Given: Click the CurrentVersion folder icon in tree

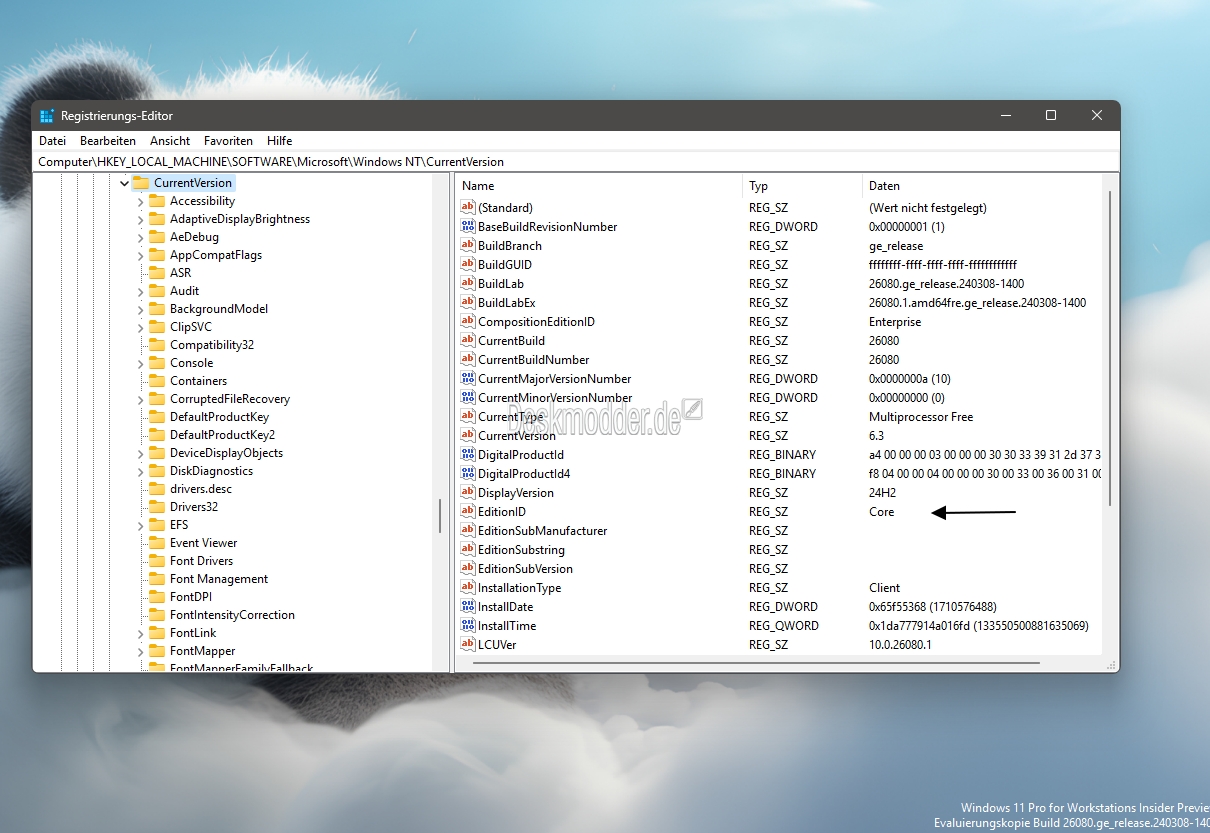Looking at the screenshot, I should (x=140, y=183).
